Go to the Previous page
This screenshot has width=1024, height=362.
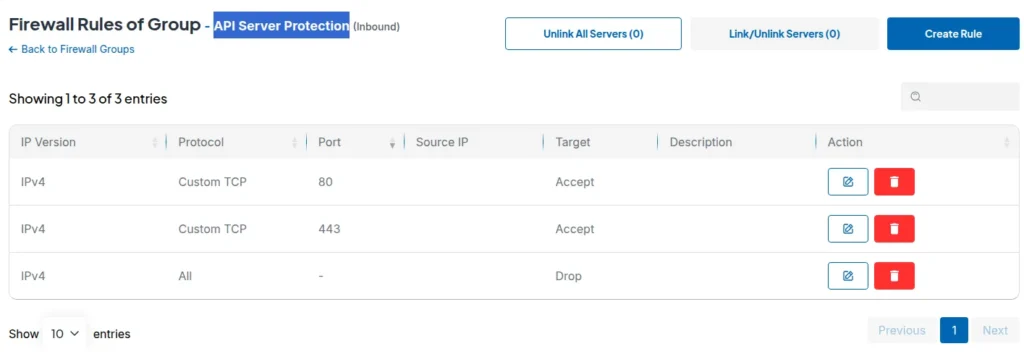[902, 331]
